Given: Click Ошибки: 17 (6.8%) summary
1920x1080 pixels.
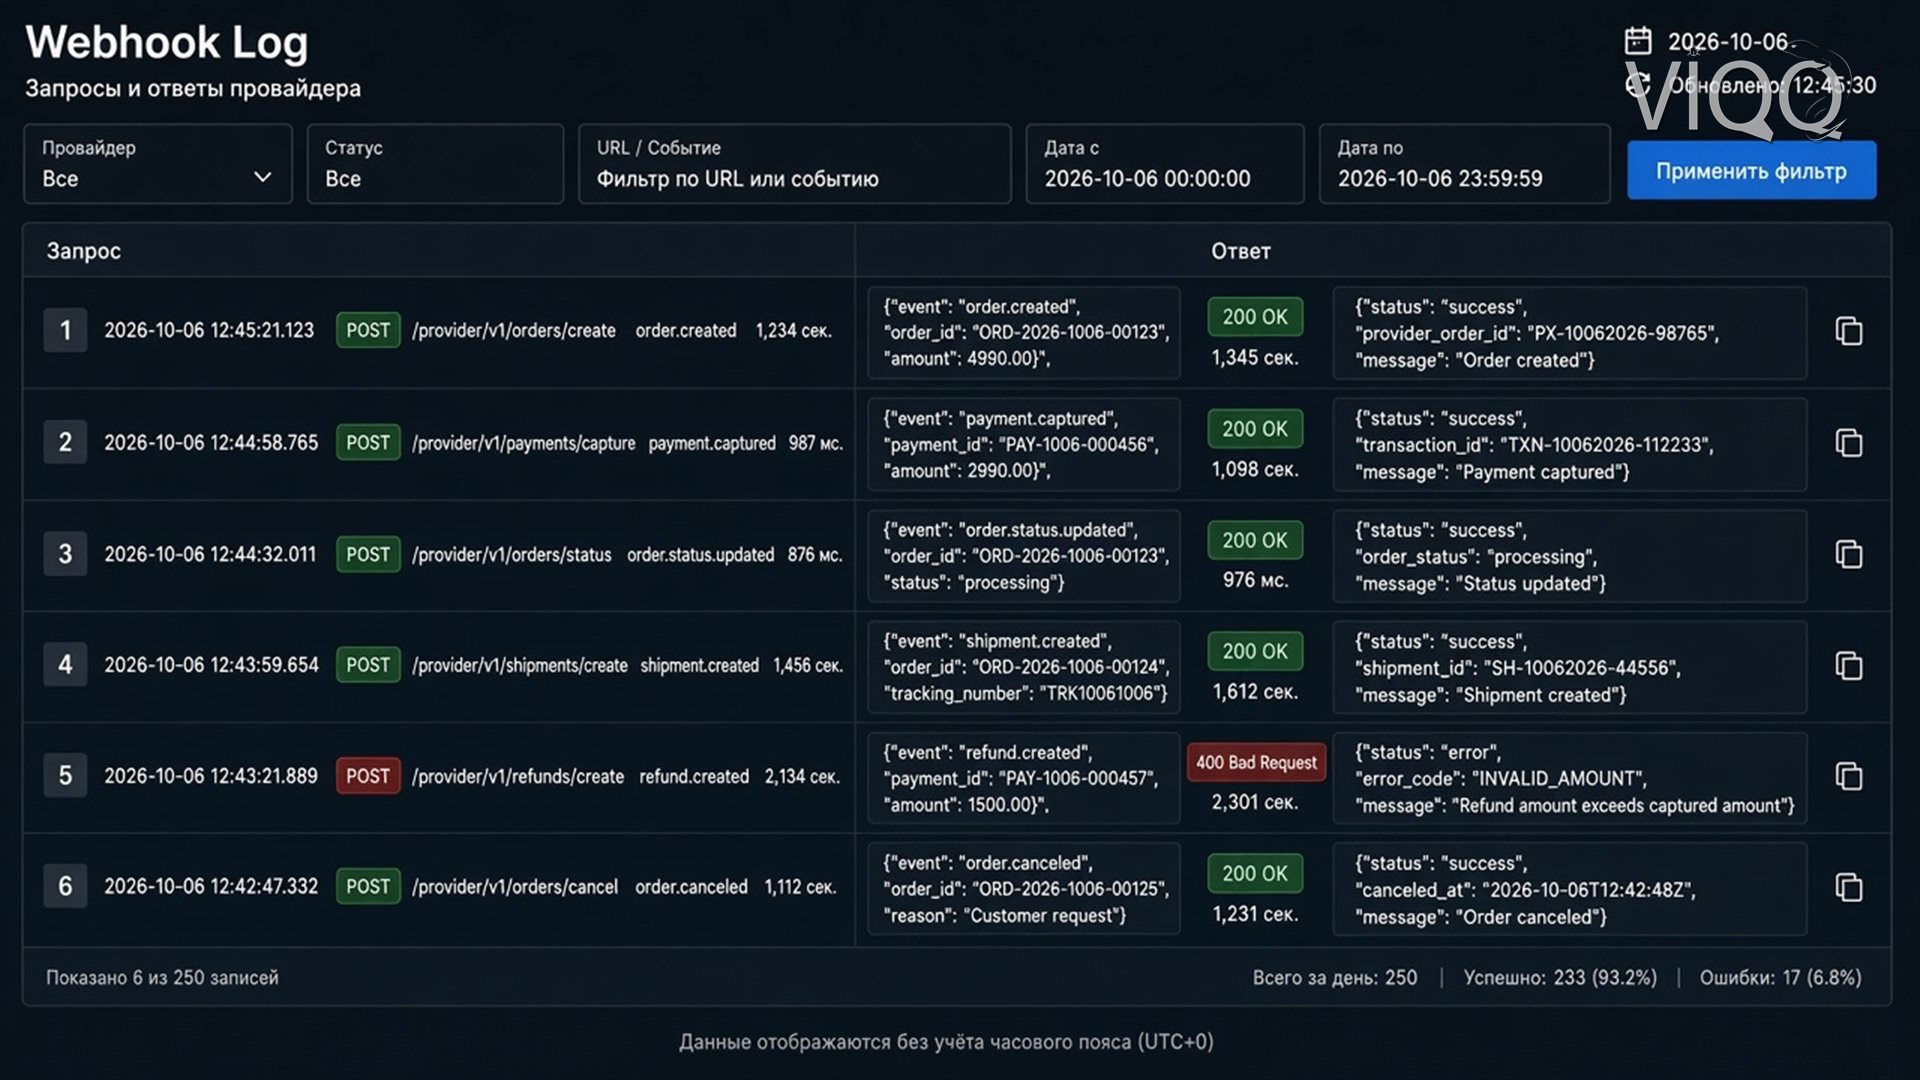Looking at the screenshot, I should coord(1781,977).
